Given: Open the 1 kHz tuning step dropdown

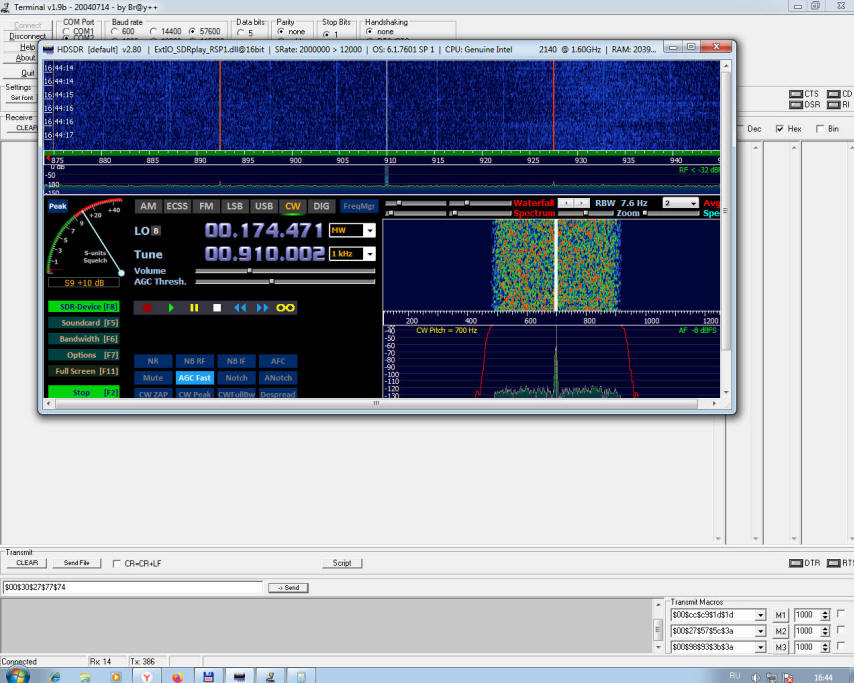Looking at the screenshot, I should 370,254.
